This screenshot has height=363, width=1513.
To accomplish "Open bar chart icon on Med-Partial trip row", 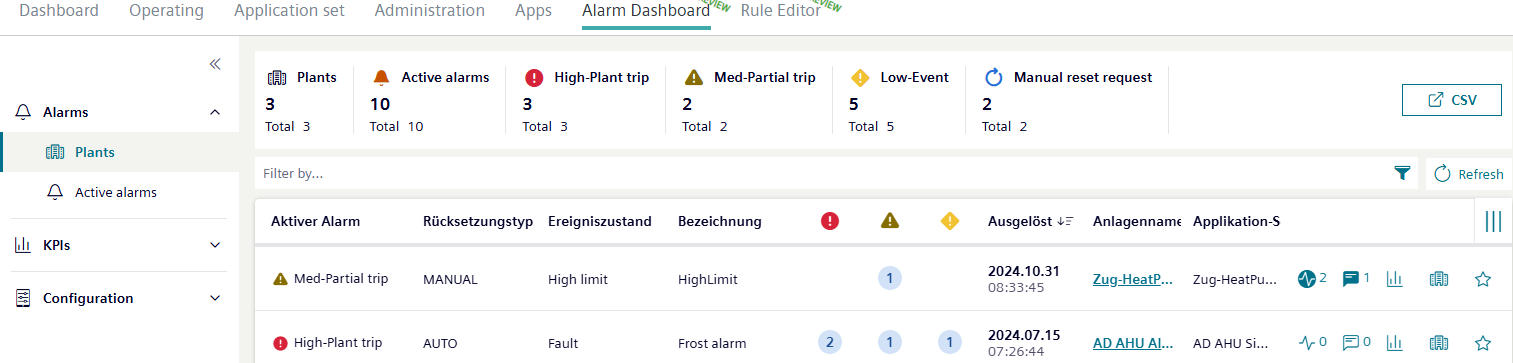I will 1394,279.
